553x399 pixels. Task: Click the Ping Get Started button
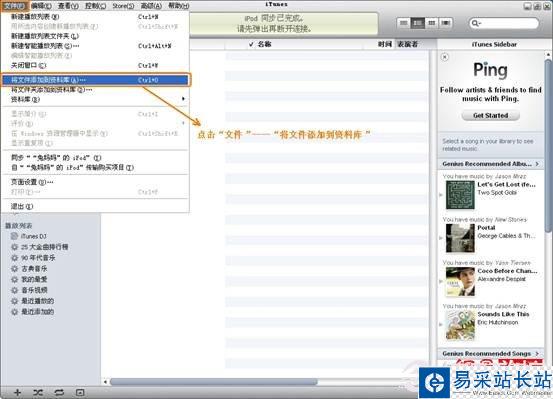pyautogui.click(x=491, y=115)
